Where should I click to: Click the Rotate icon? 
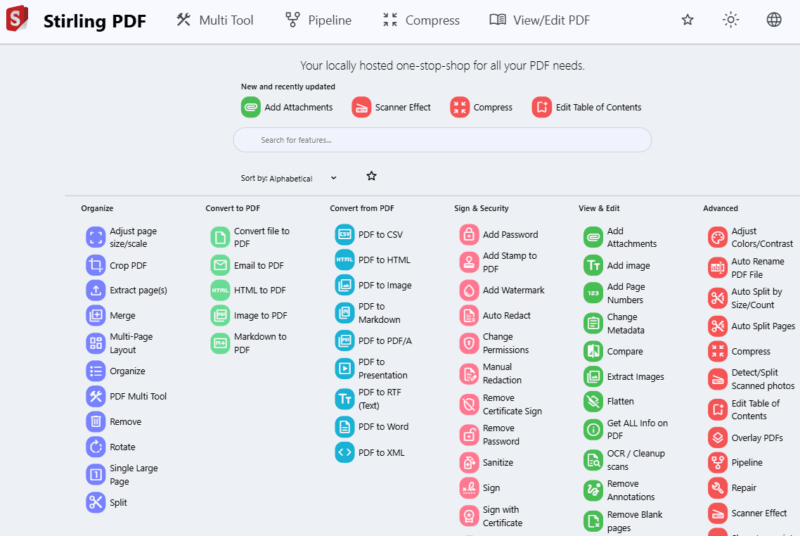pos(95,447)
